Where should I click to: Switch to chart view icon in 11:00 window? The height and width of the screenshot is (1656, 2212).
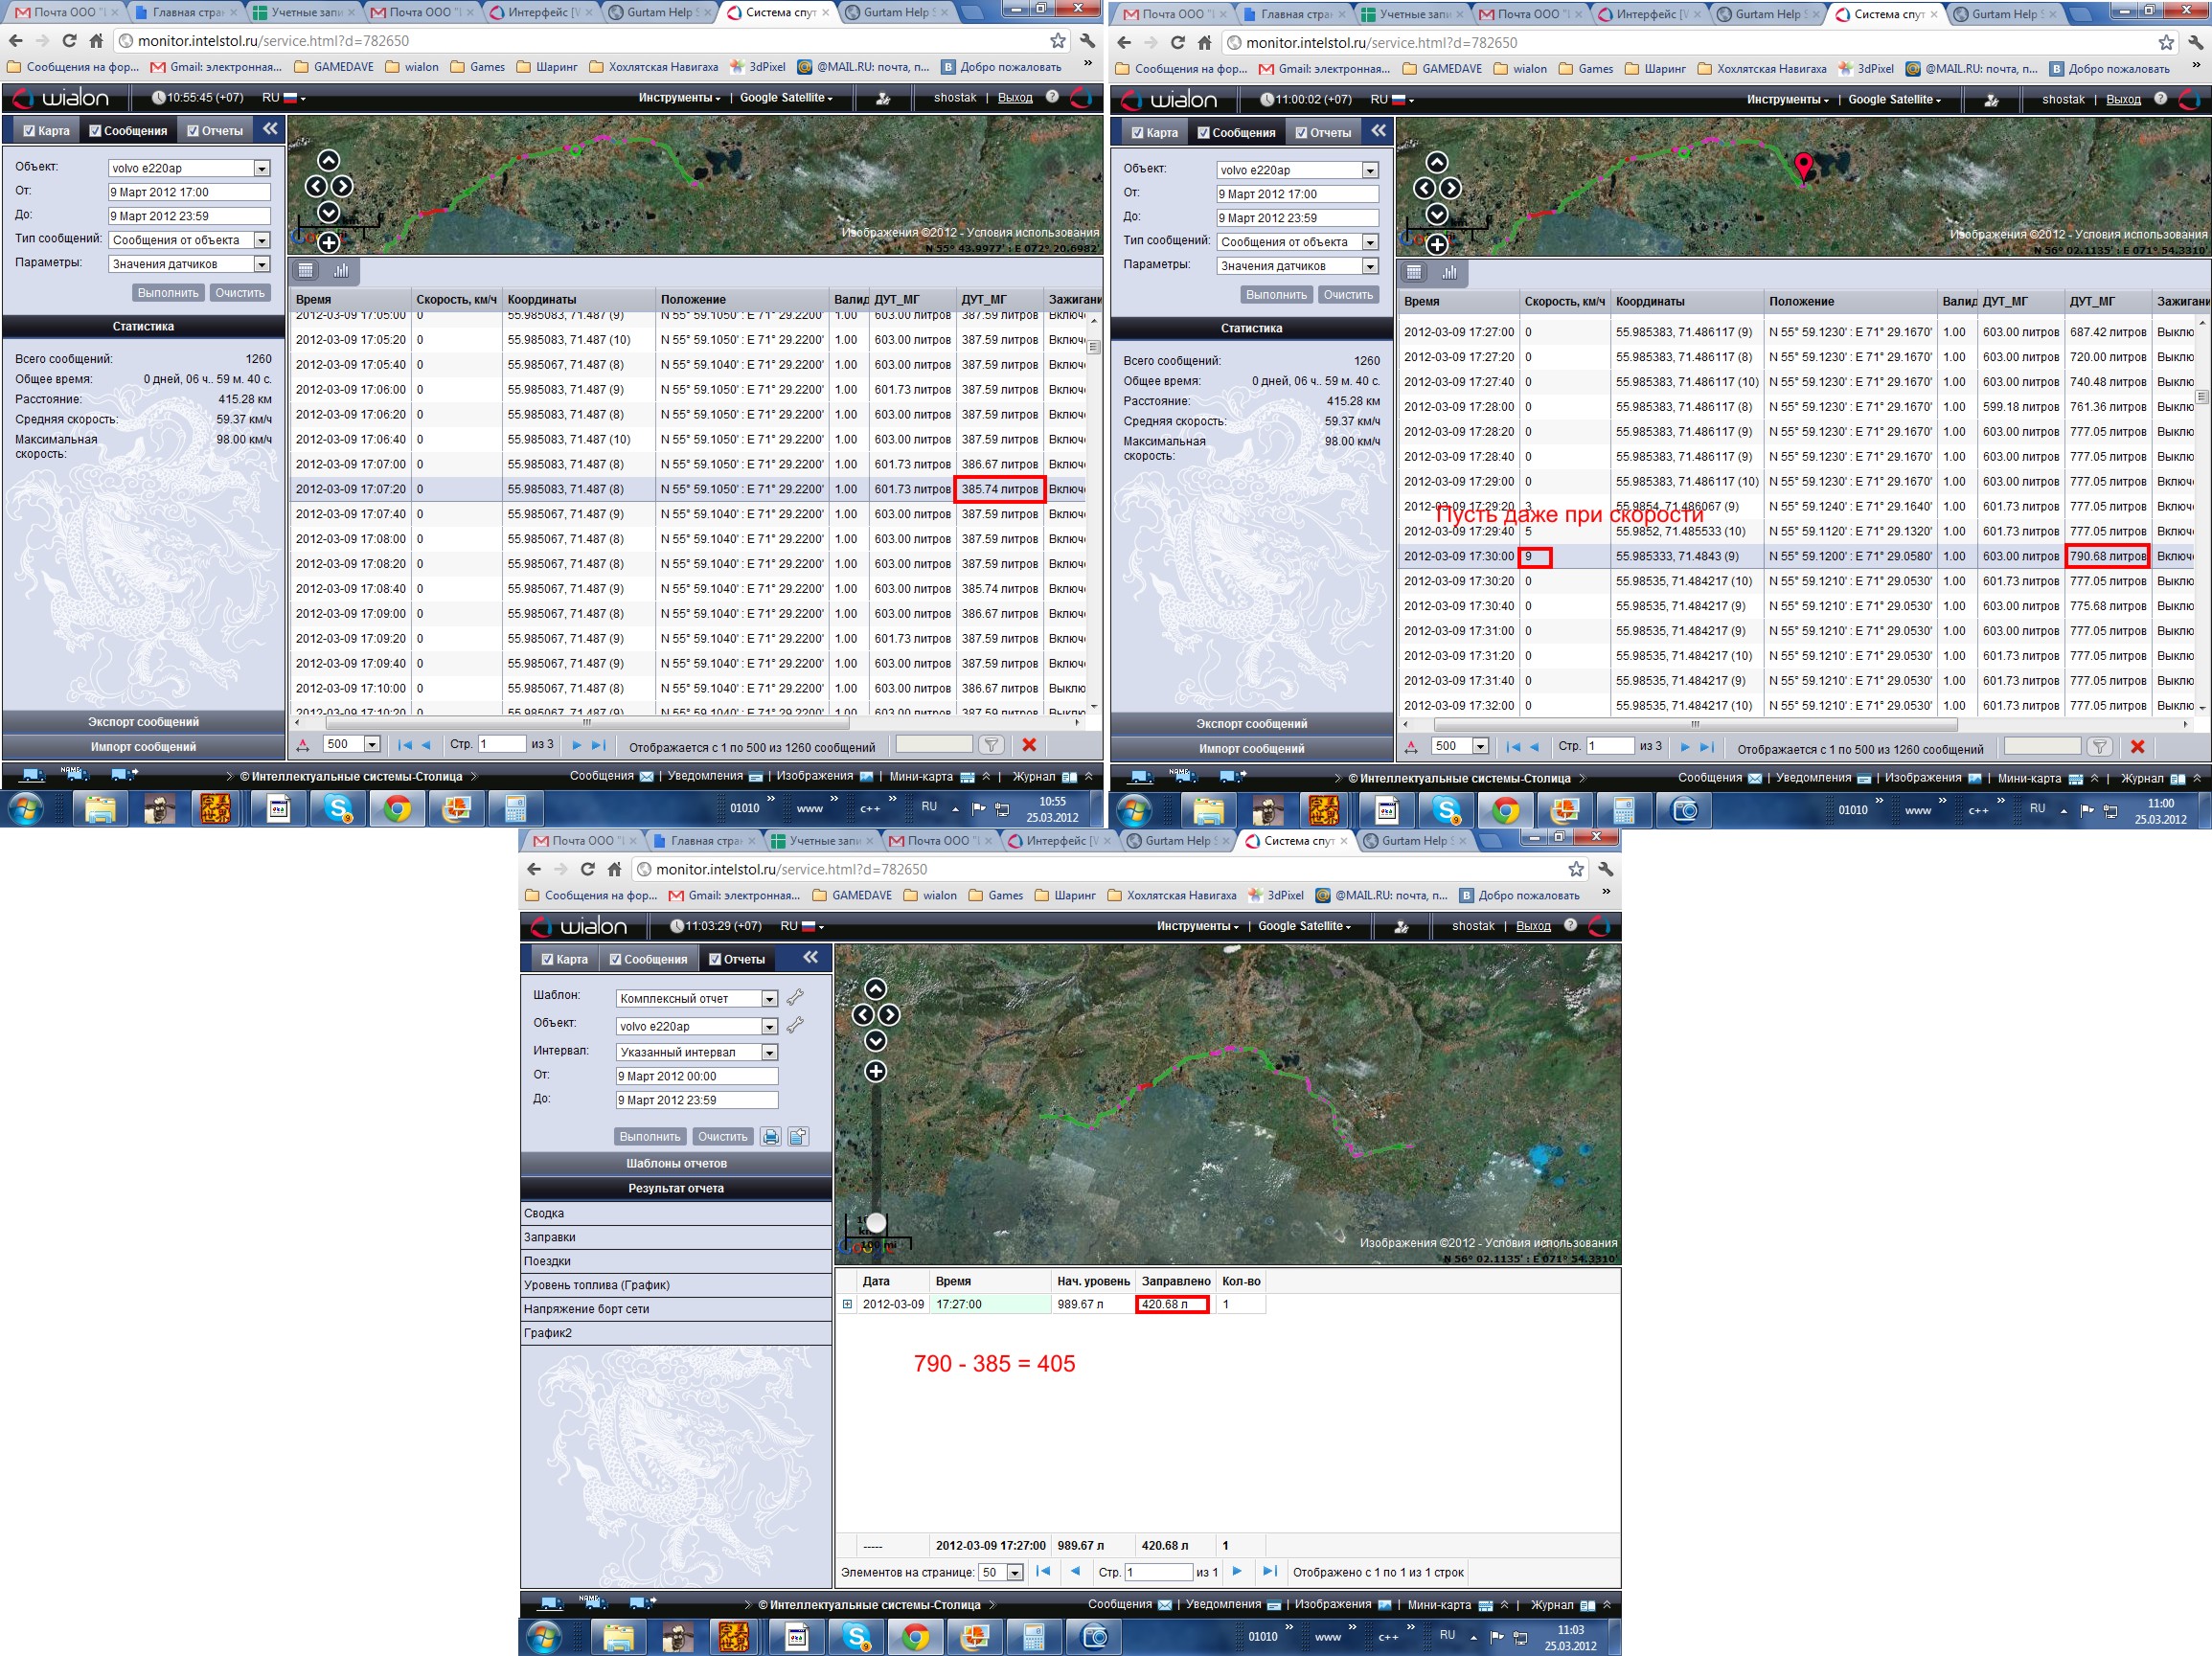tap(1449, 272)
